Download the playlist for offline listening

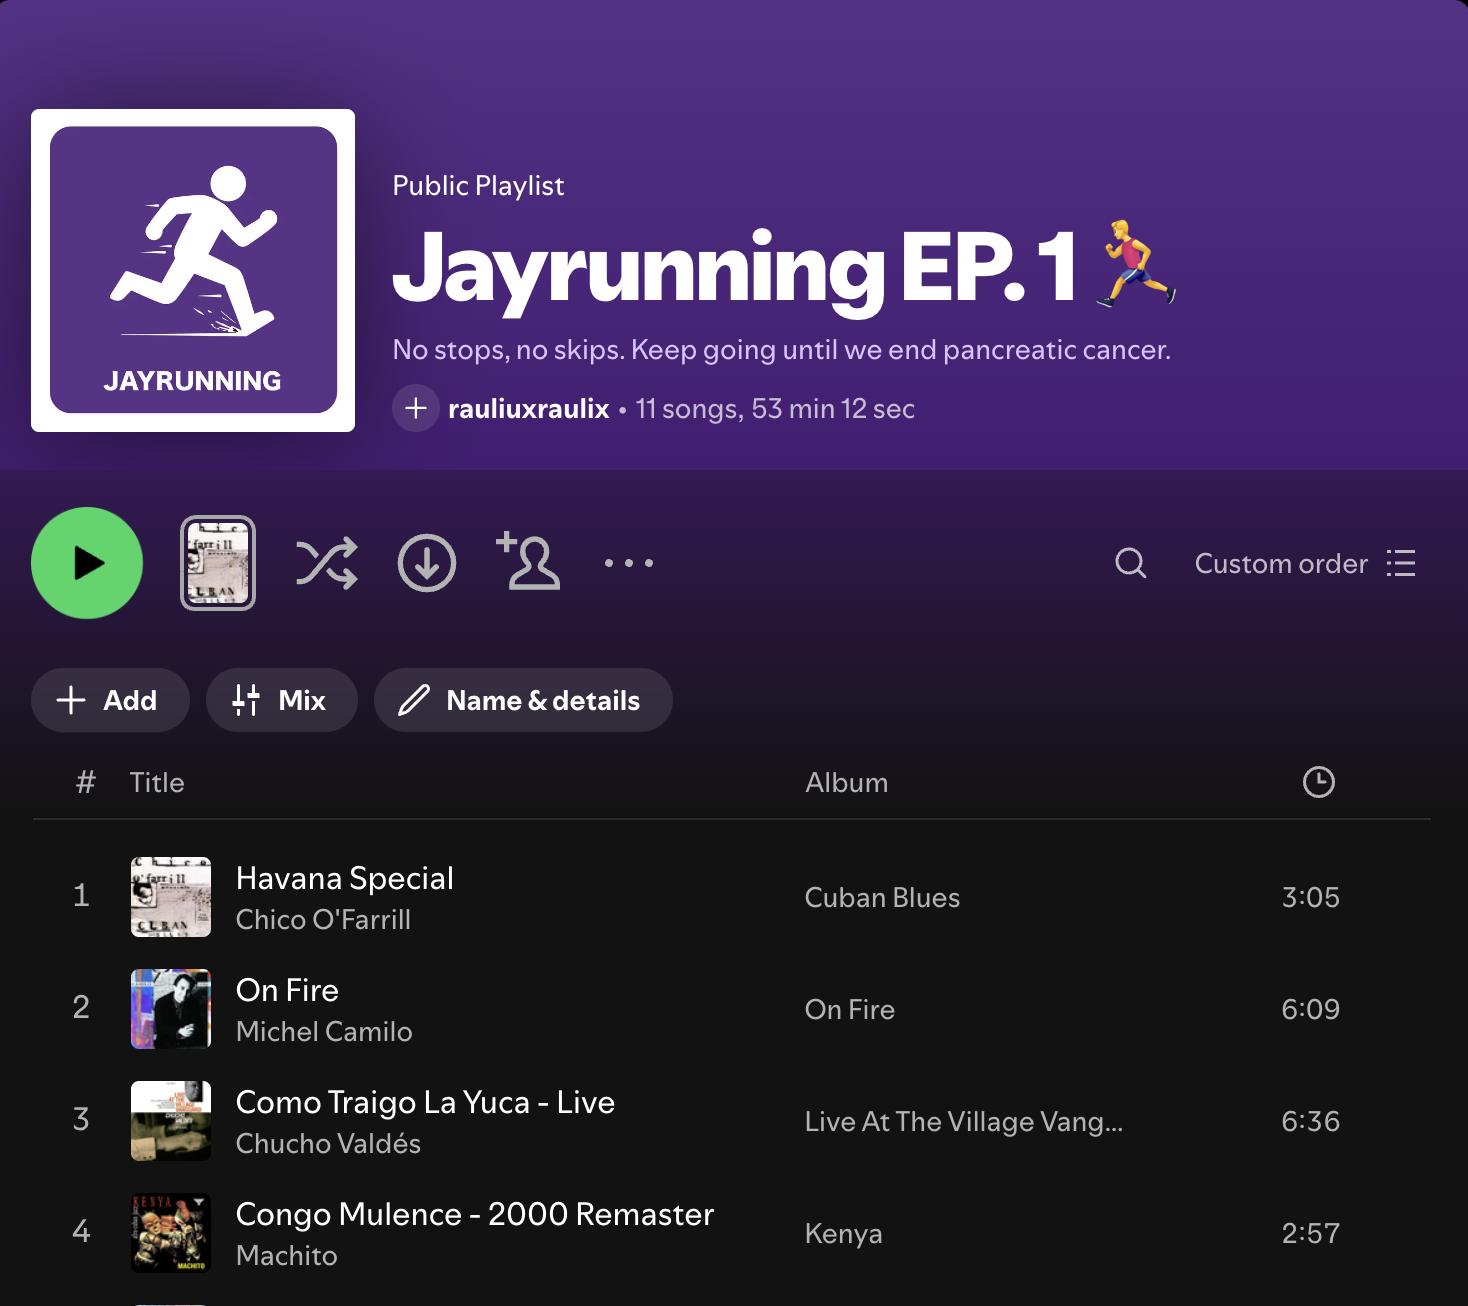pos(427,563)
